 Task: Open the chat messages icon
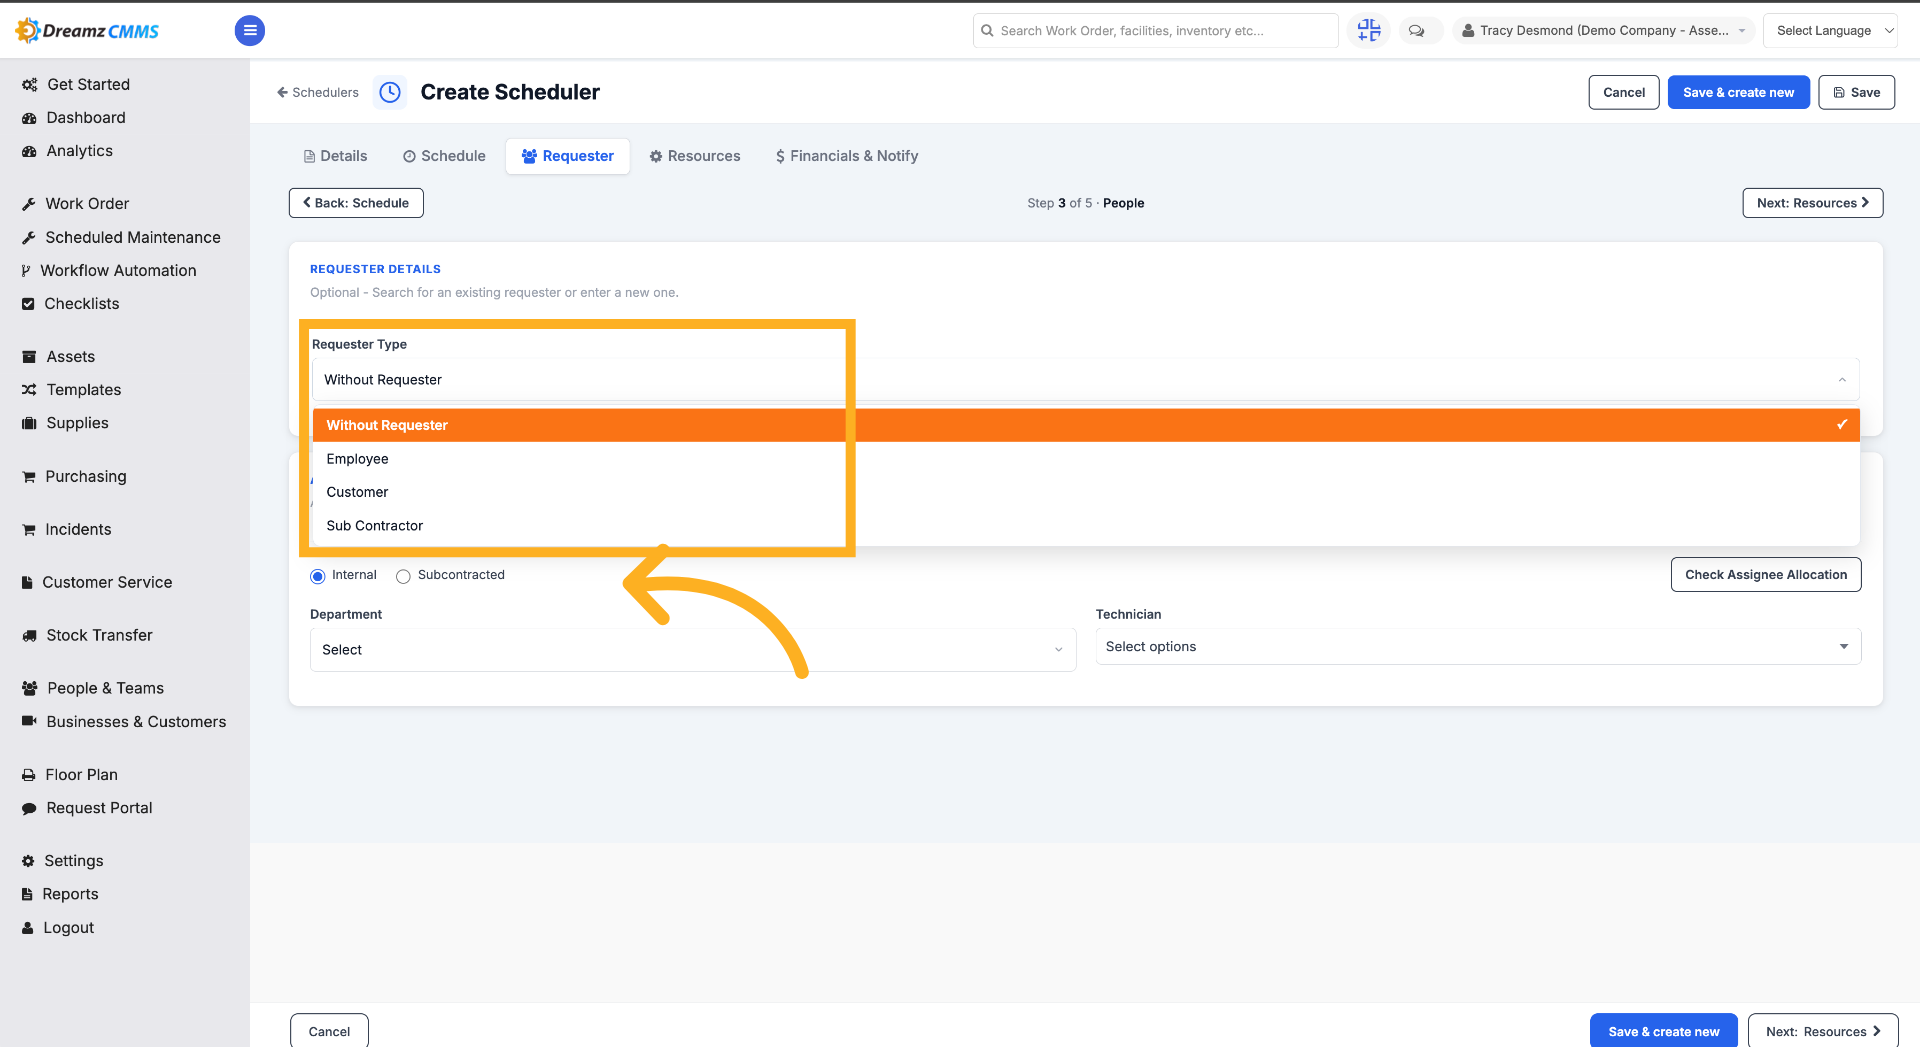(x=1417, y=31)
